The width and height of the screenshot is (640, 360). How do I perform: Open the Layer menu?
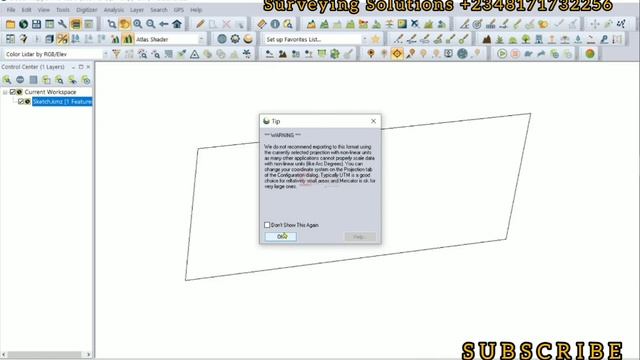(137, 10)
